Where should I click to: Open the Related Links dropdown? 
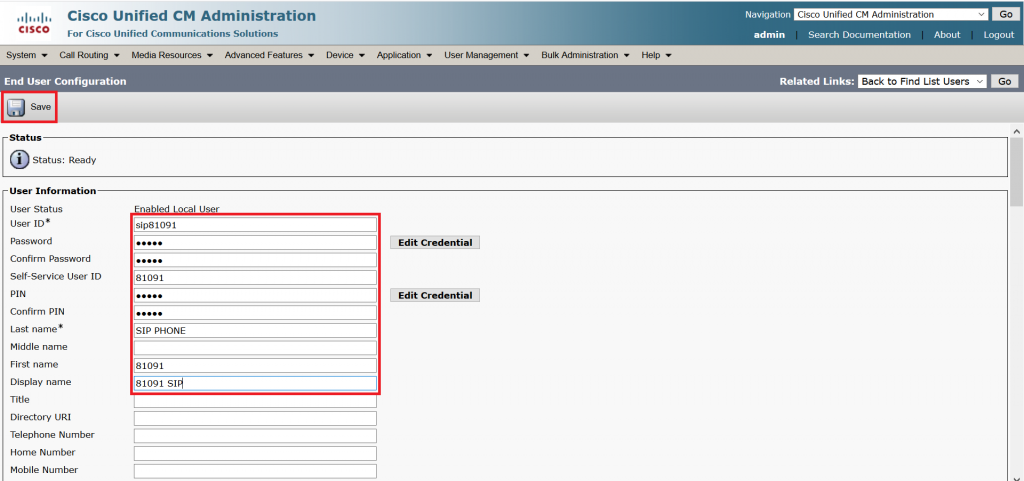pos(922,81)
